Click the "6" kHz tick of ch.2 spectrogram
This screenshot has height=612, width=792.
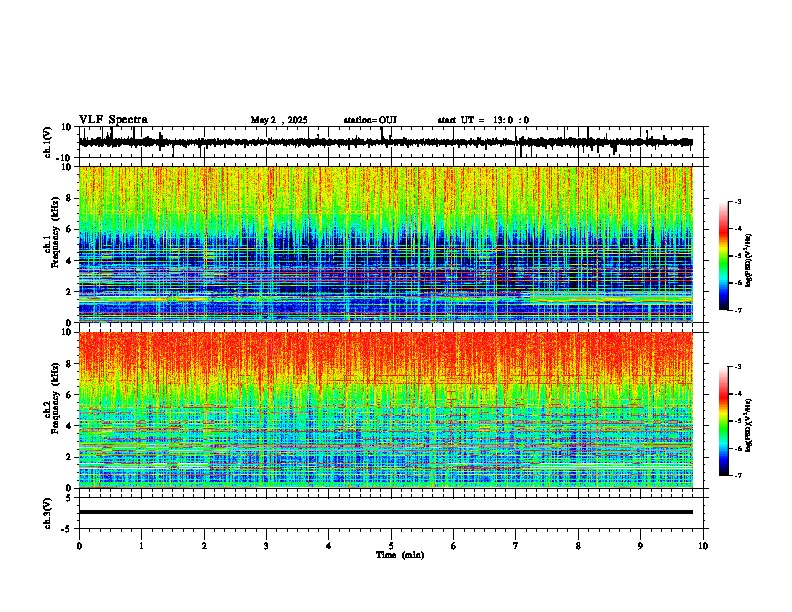69,395
